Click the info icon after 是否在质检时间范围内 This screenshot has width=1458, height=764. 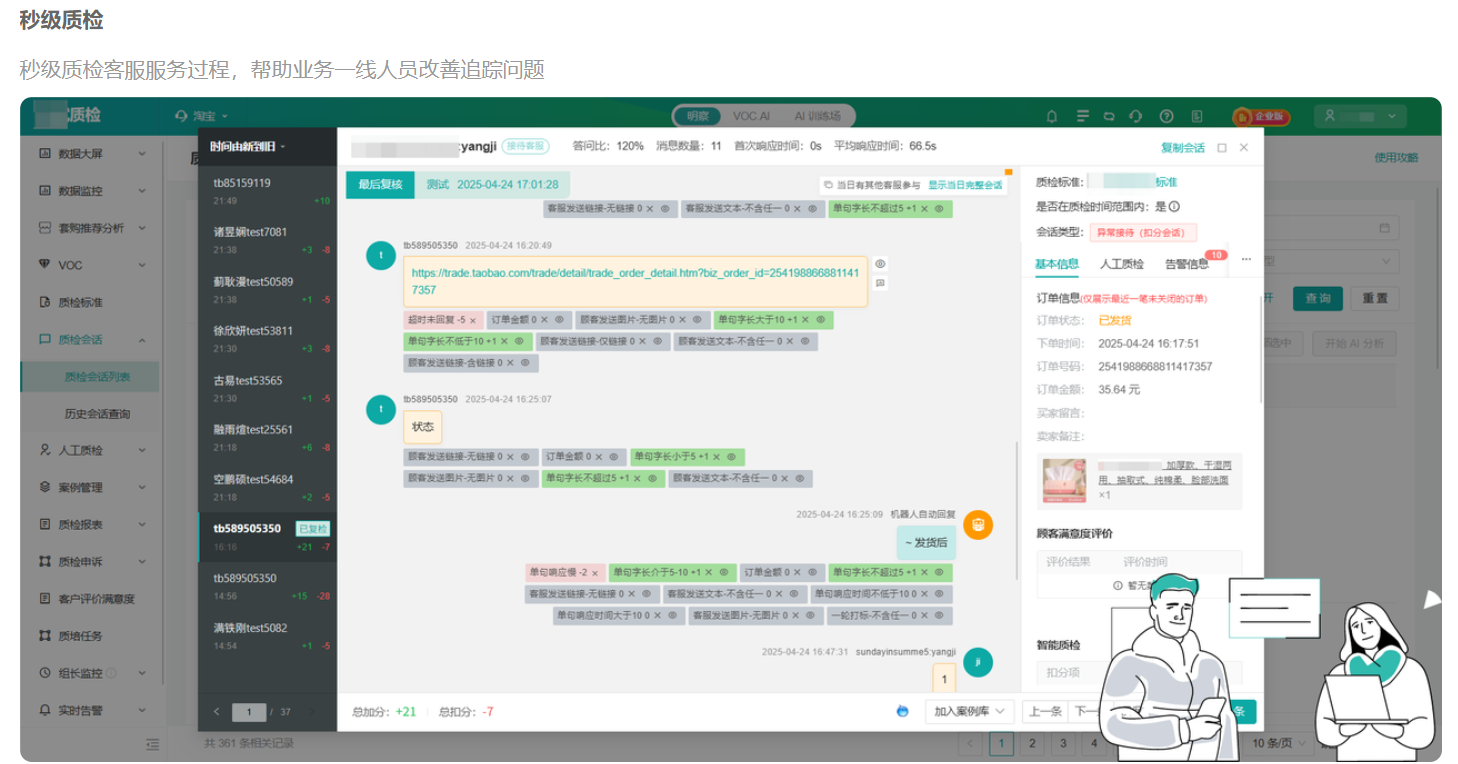[1174, 207]
